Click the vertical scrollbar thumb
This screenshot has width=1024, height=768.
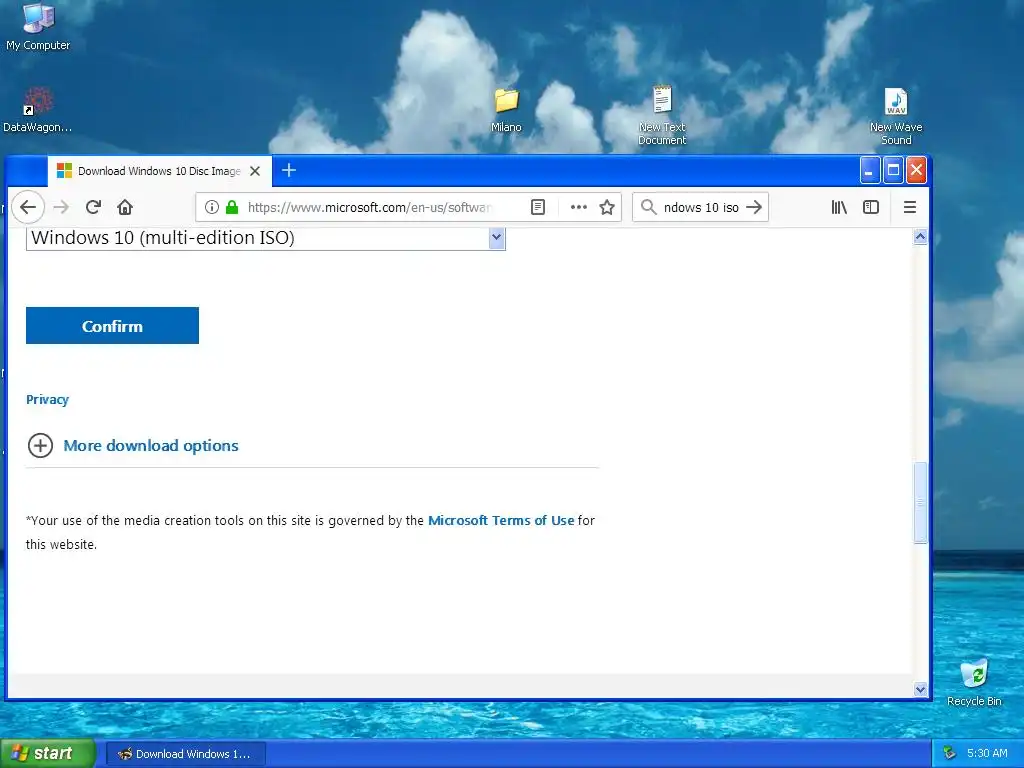click(920, 503)
